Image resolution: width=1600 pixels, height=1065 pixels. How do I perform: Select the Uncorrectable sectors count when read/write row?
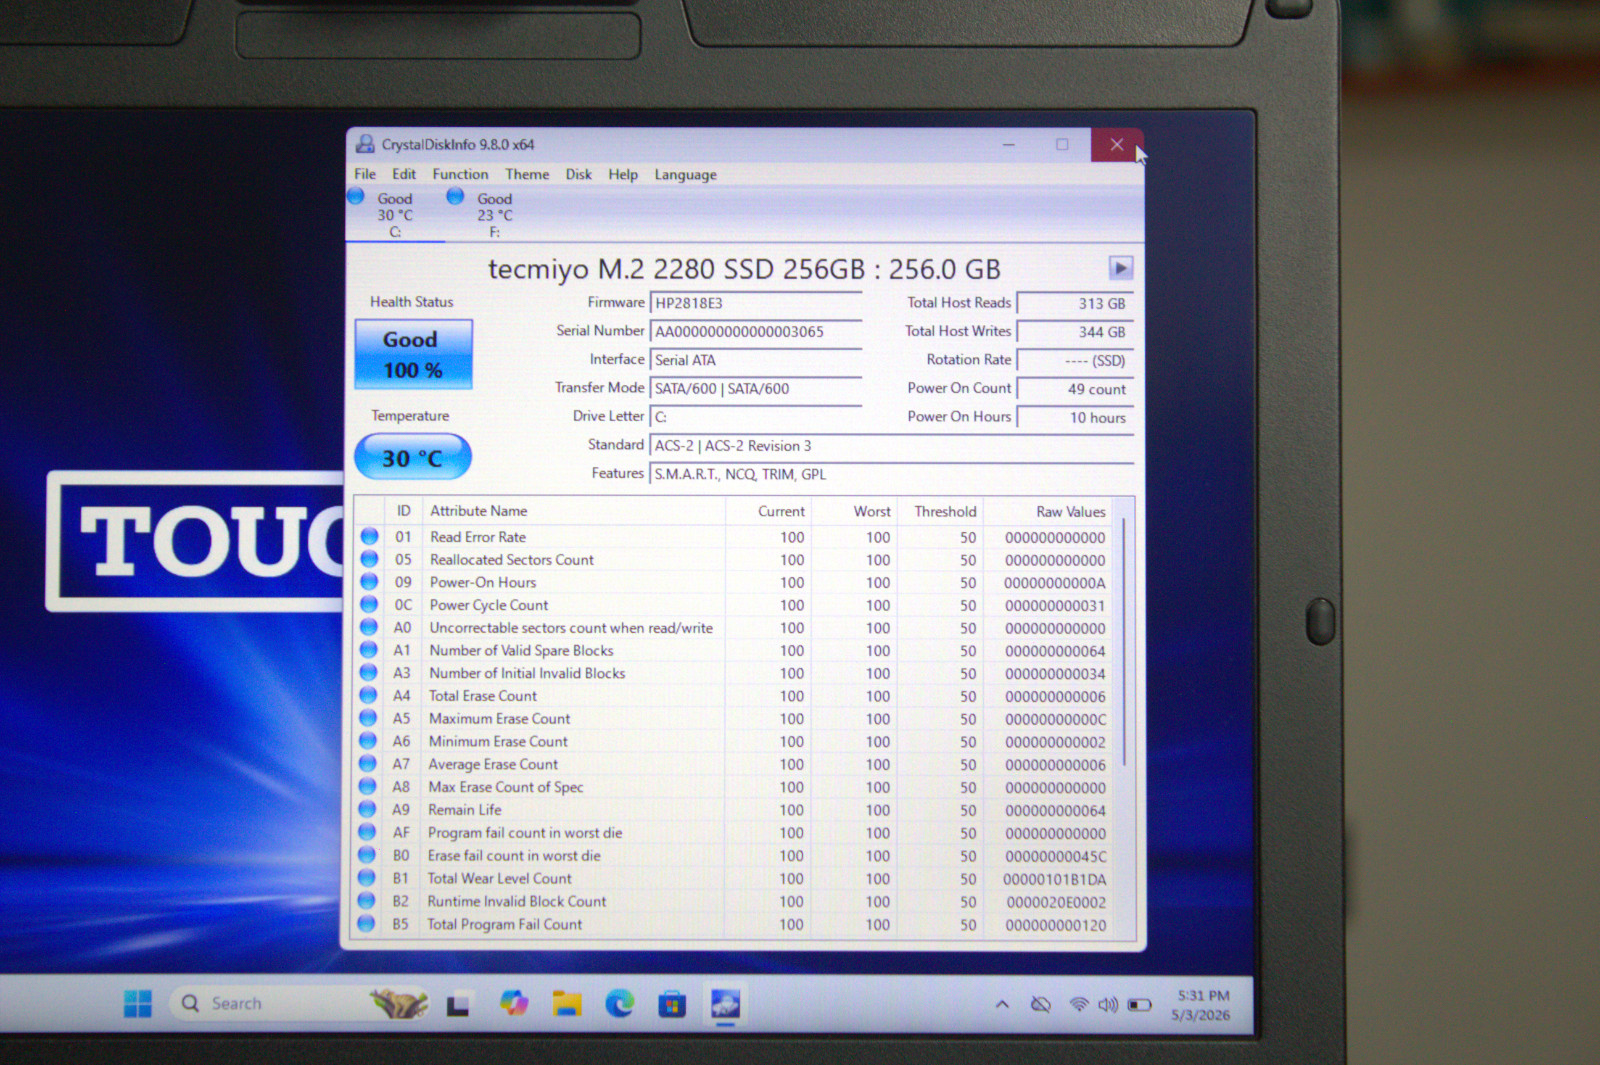(x=735, y=628)
